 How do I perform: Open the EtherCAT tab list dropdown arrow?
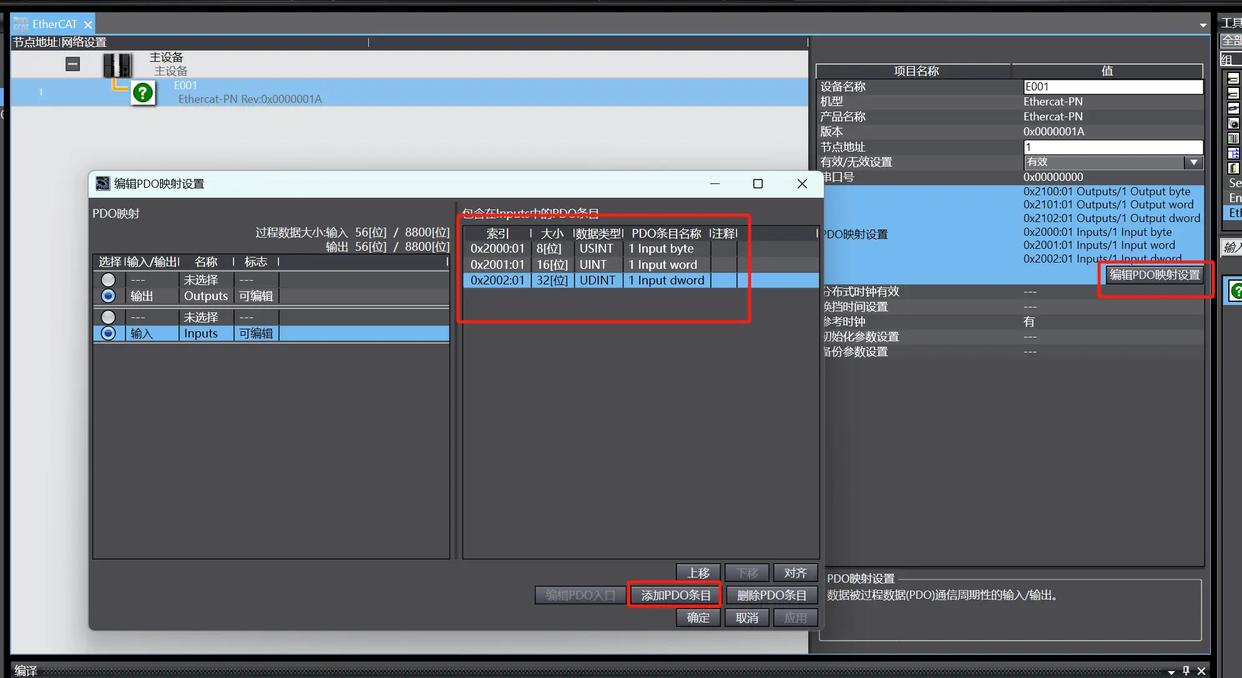pyautogui.click(x=1202, y=25)
